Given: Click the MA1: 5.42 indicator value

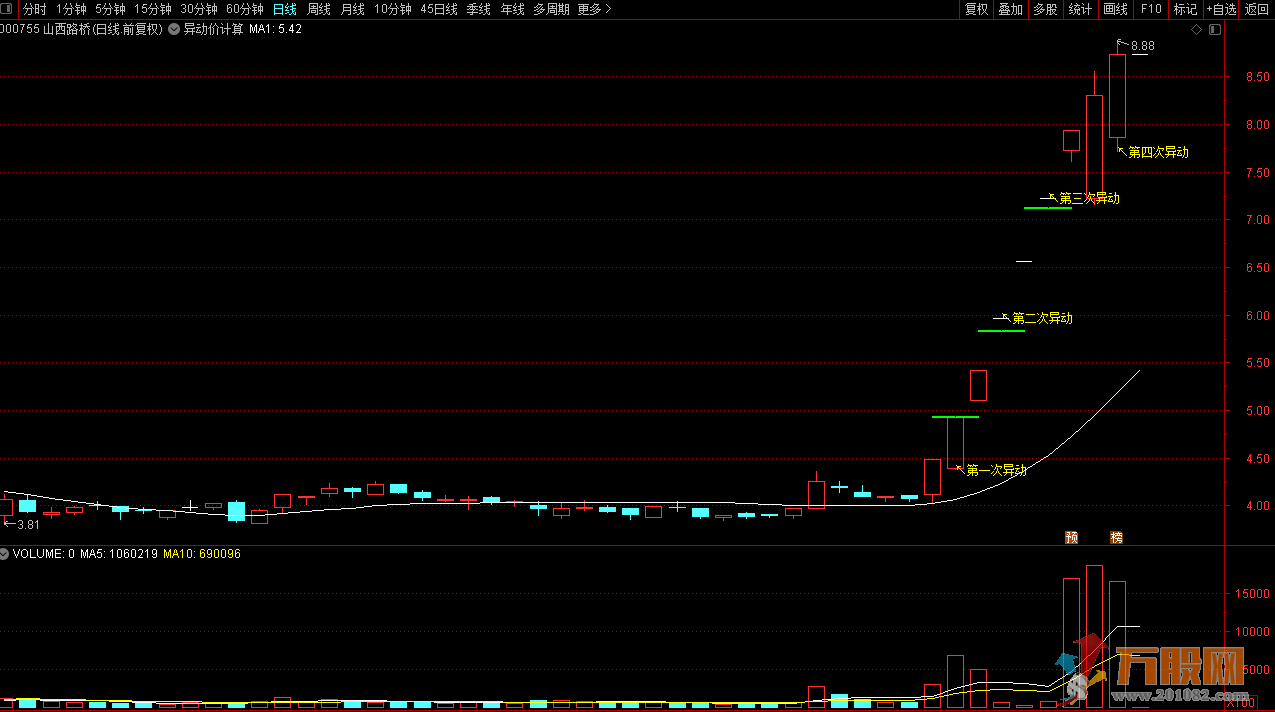Looking at the screenshot, I should [275, 29].
